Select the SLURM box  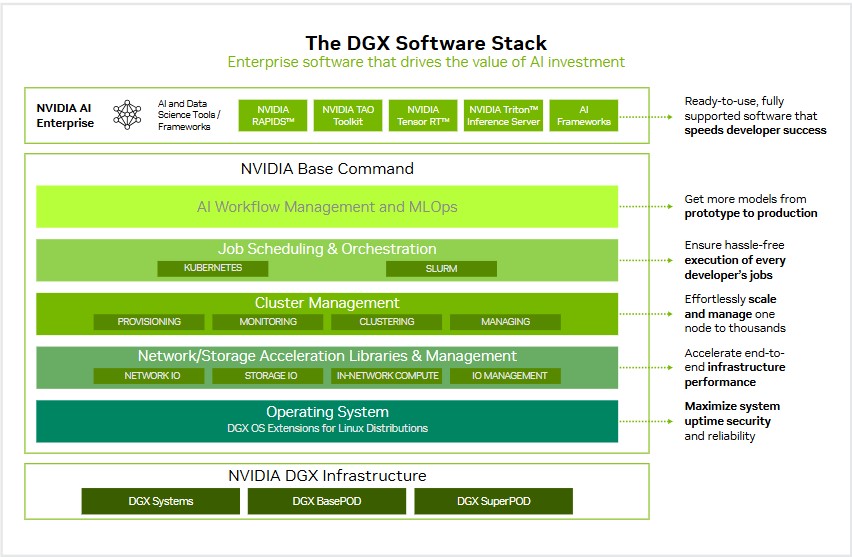[x=441, y=268]
